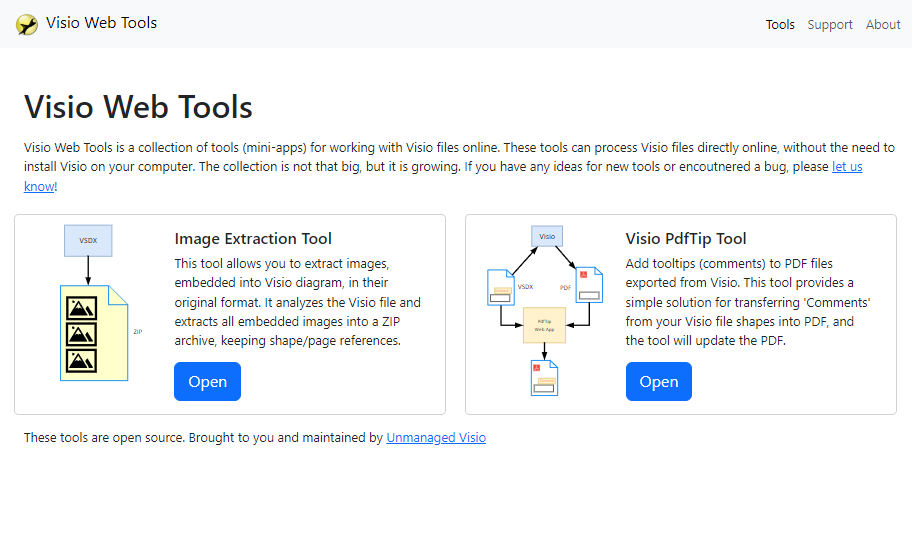The height and width of the screenshot is (536, 912).
Task: Click the middle picture in ZIP icon
Action: [x=81, y=334]
